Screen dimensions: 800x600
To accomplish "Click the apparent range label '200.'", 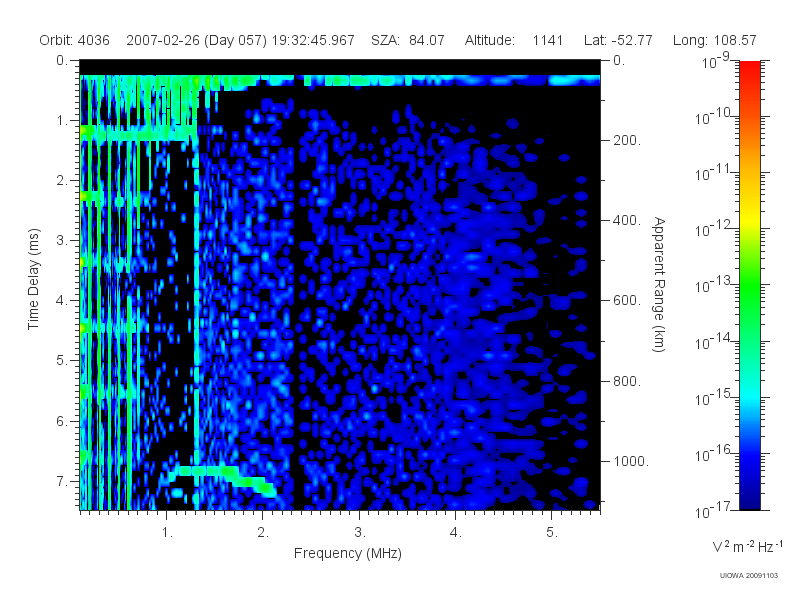I will click(627, 140).
